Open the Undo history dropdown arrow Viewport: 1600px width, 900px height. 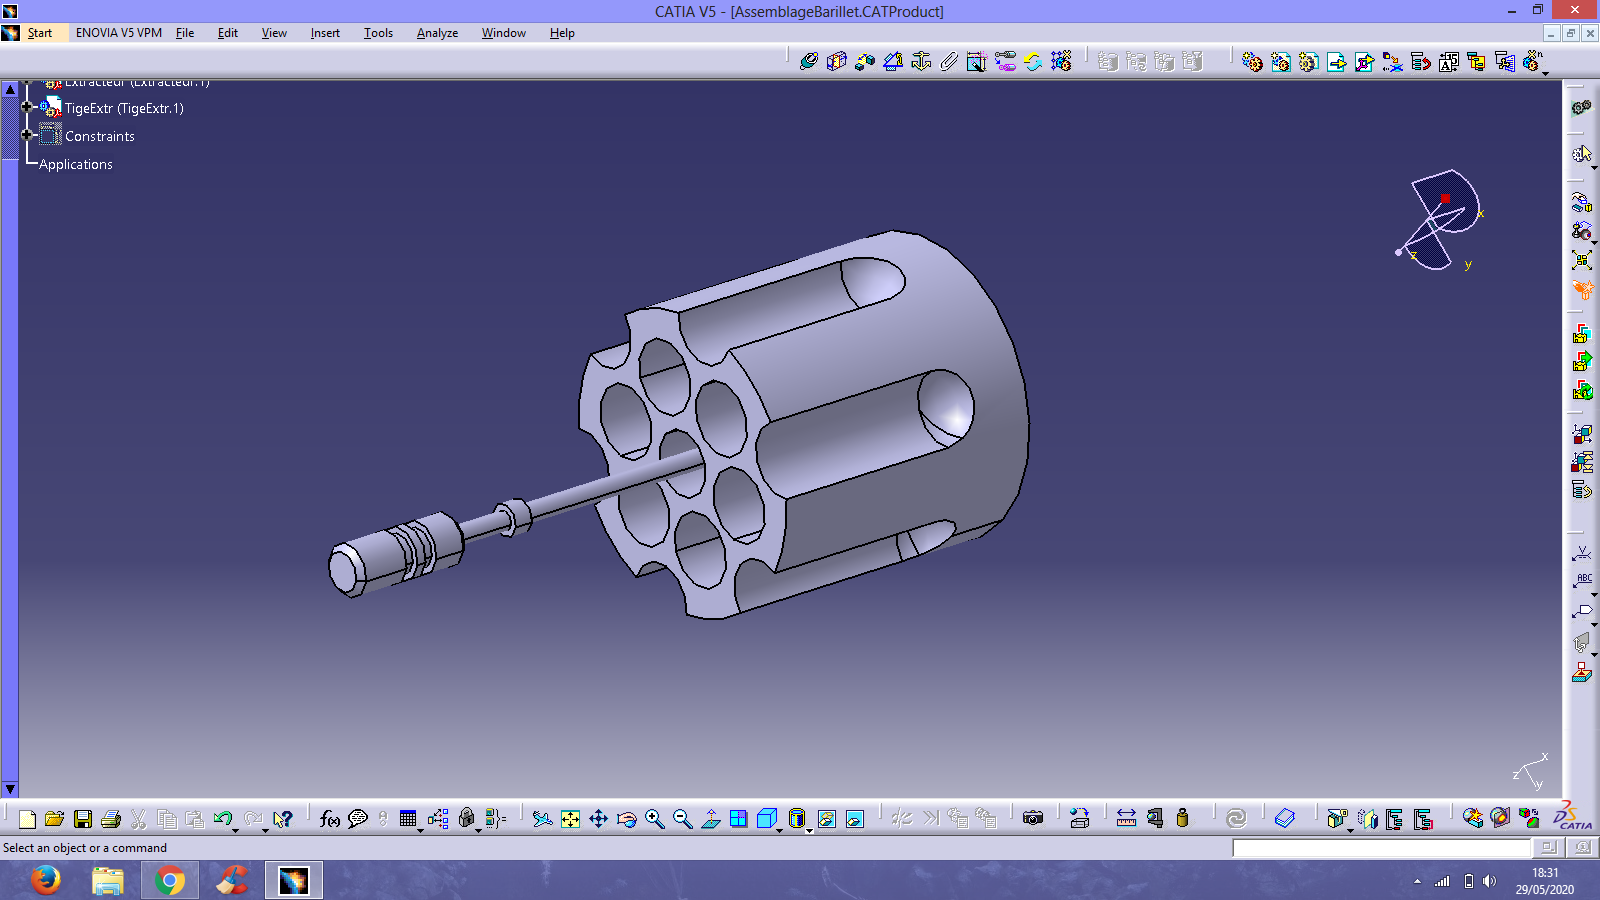(x=236, y=830)
